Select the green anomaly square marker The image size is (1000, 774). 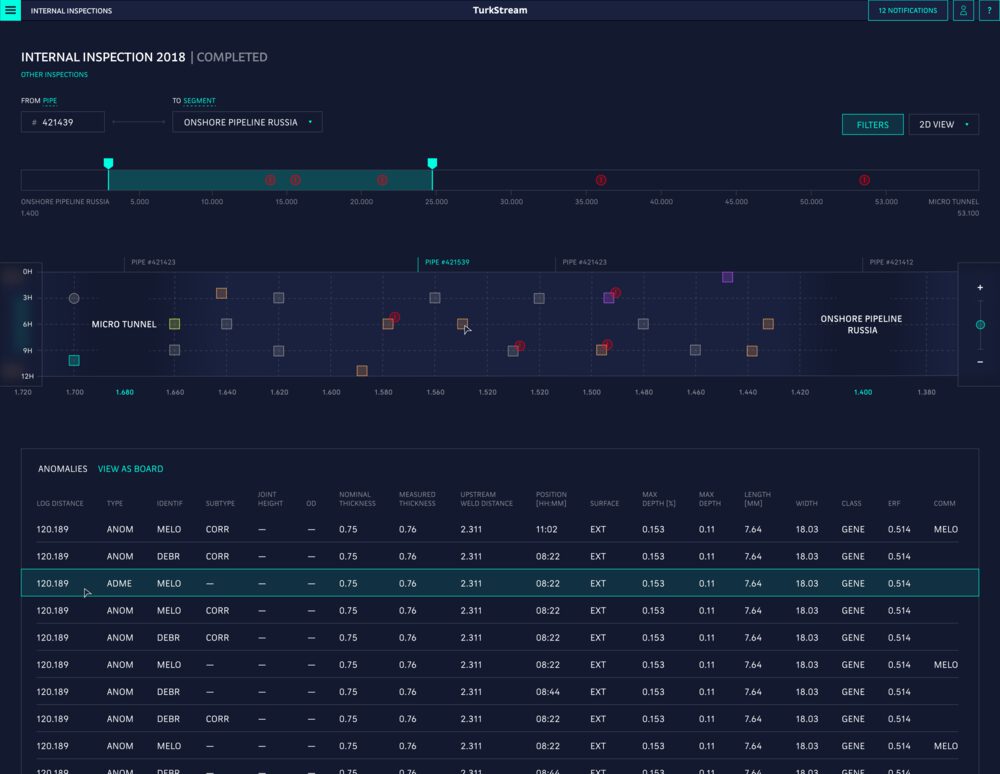(x=175, y=324)
